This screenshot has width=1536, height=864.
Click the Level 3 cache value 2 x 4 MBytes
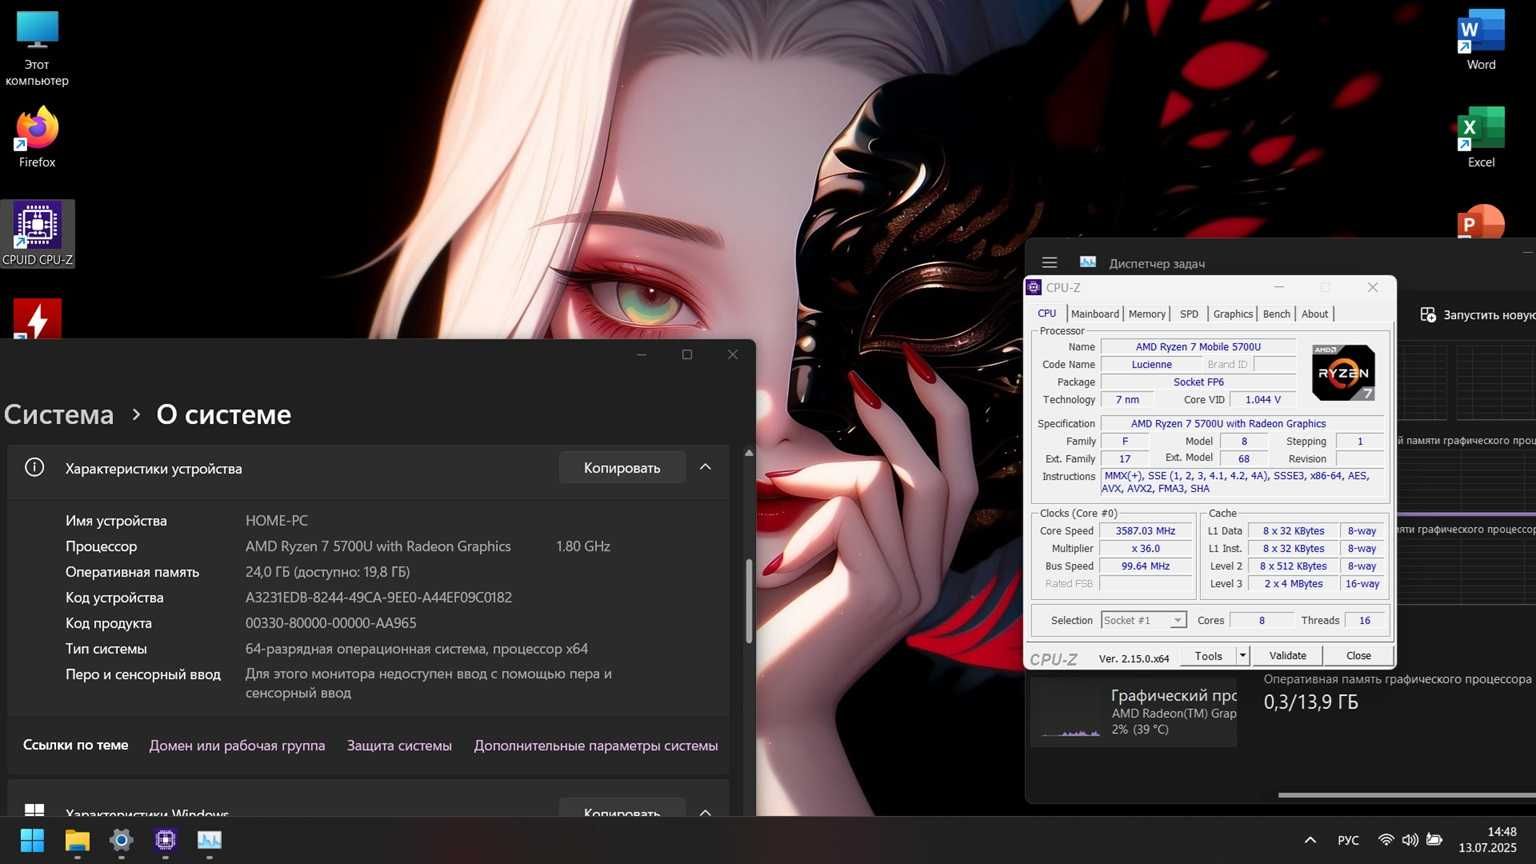pyautogui.click(x=1293, y=584)
